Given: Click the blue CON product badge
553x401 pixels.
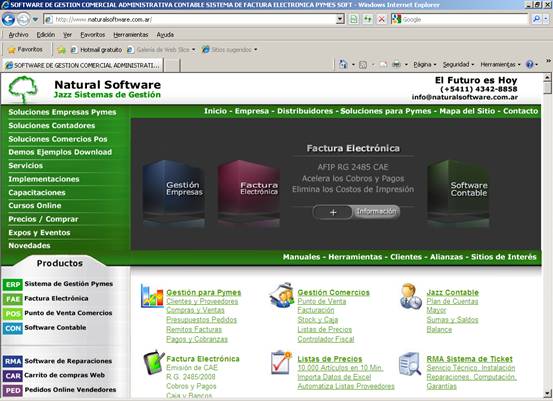Looking at the screenshot, I should [x=13, y=328].
